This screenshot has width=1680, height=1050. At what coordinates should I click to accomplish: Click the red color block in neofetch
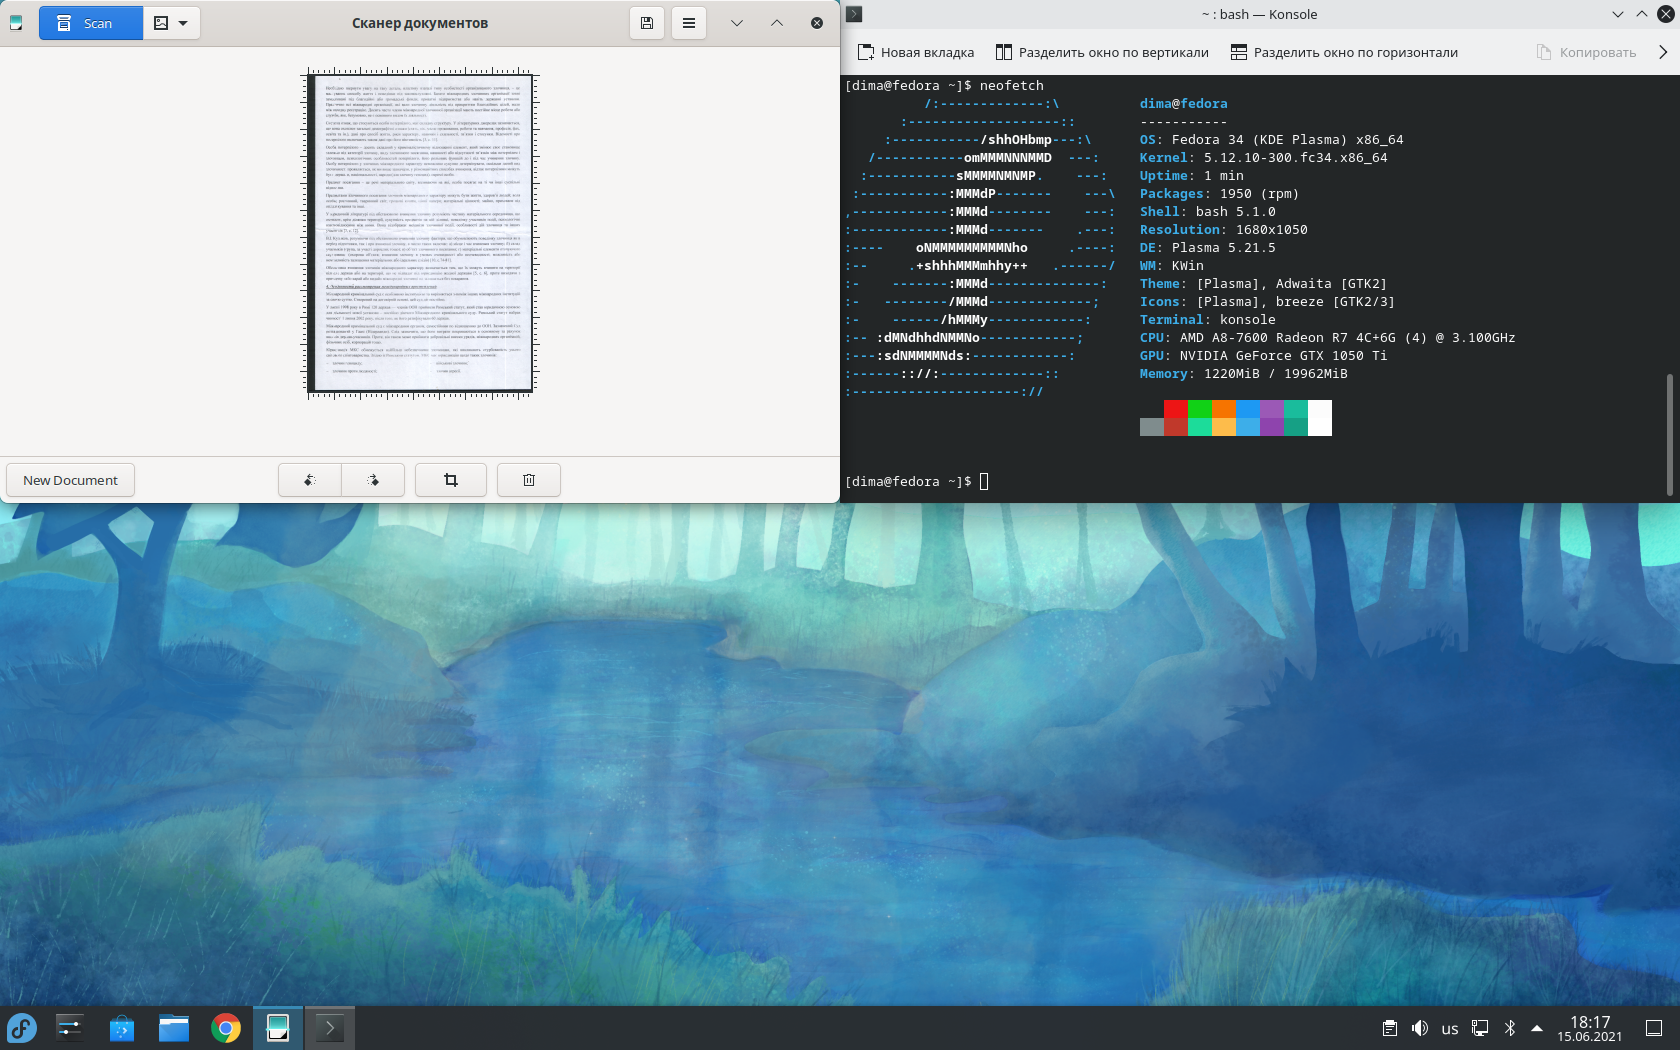coord(1176,409)
